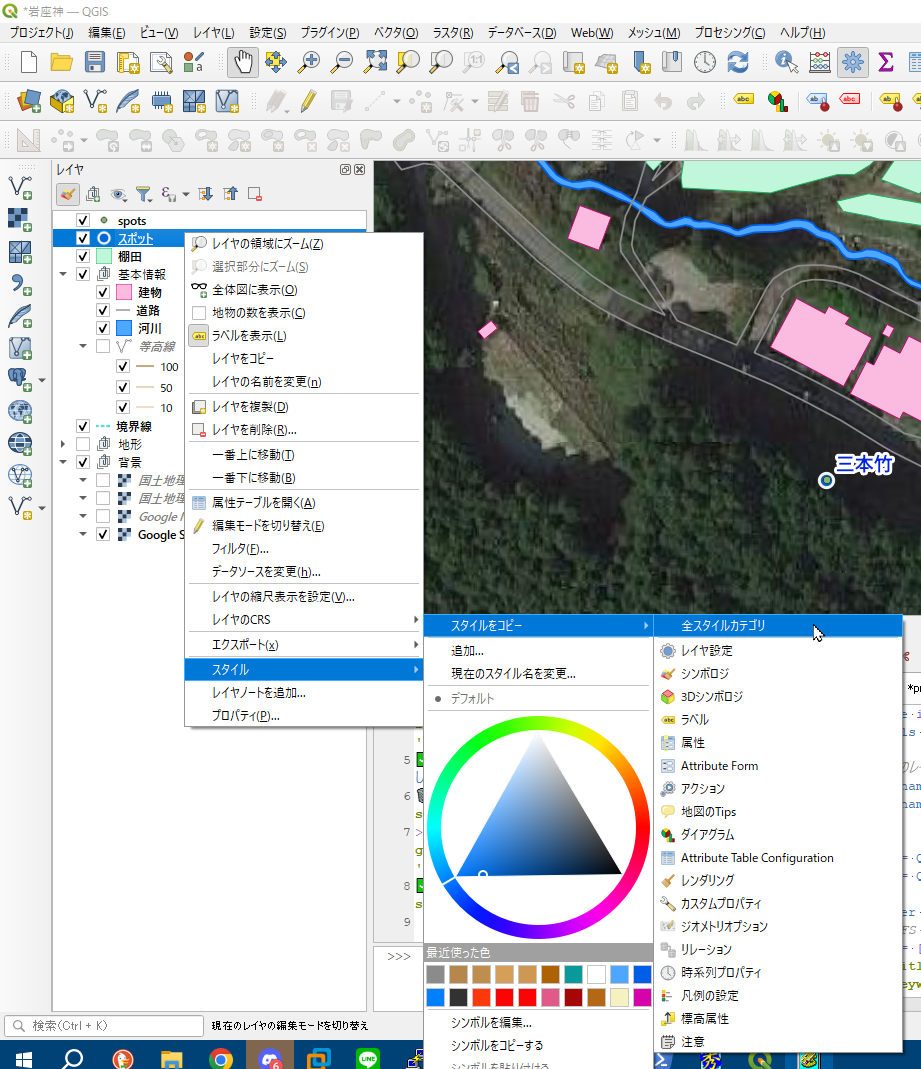
Task: Open the レイヤのCRS submenu
Action: point(304,620)
